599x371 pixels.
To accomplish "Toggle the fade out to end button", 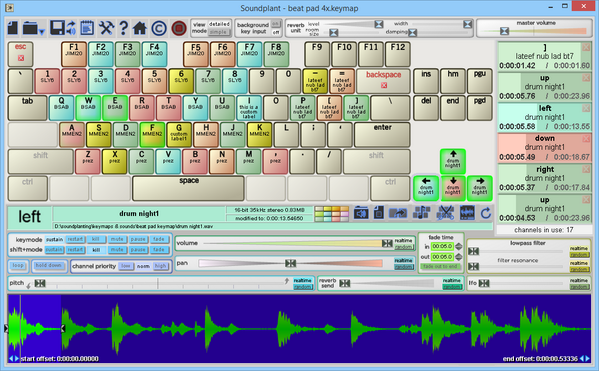I will click(x=440, y=266).
